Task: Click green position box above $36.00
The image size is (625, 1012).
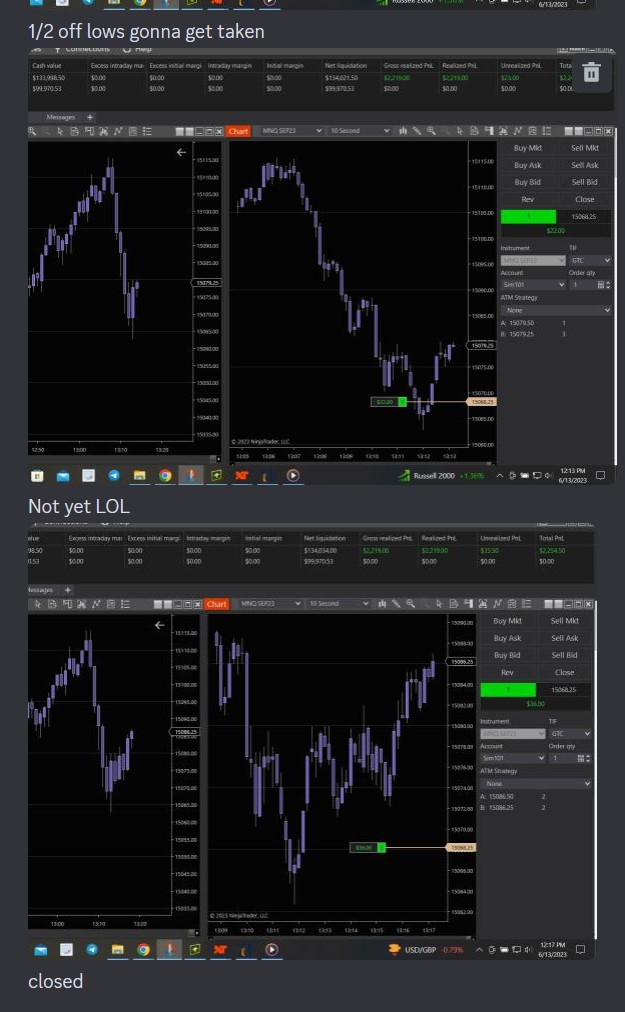Action: point(508,690)
